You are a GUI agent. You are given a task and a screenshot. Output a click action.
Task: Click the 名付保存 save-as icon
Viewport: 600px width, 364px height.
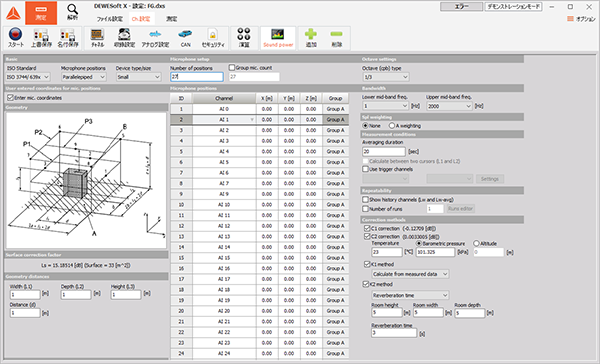coord(68,38)
